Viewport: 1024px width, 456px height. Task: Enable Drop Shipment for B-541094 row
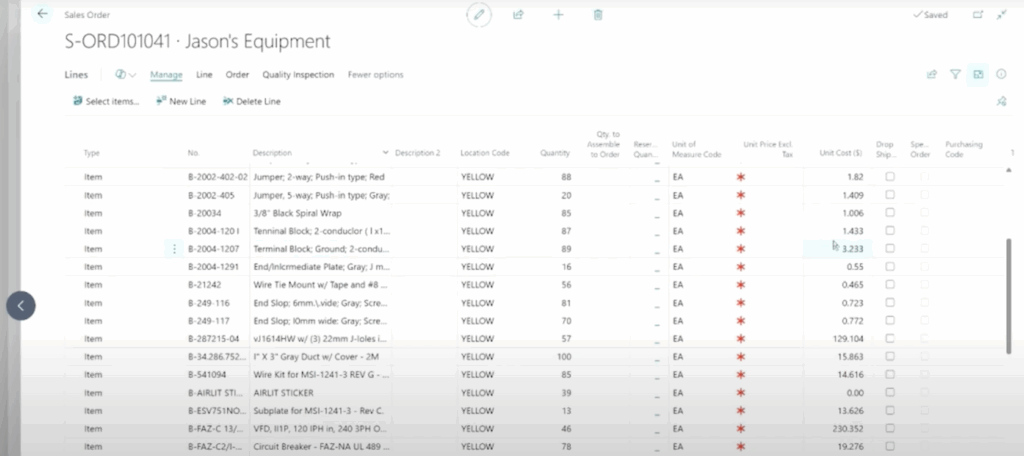[890, 375]
